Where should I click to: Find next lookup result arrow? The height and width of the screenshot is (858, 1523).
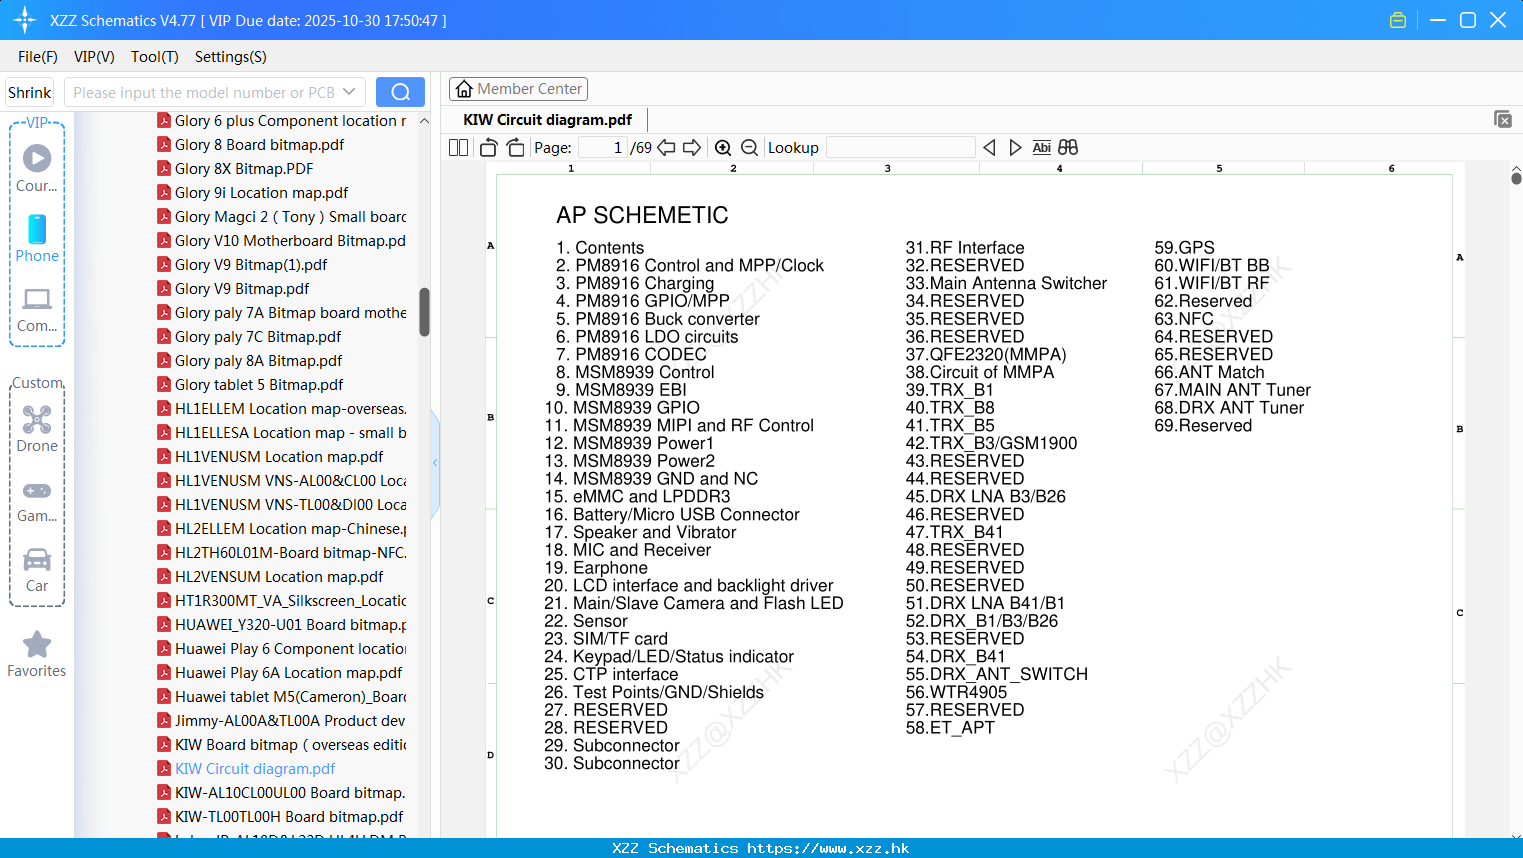(1015, 148)
